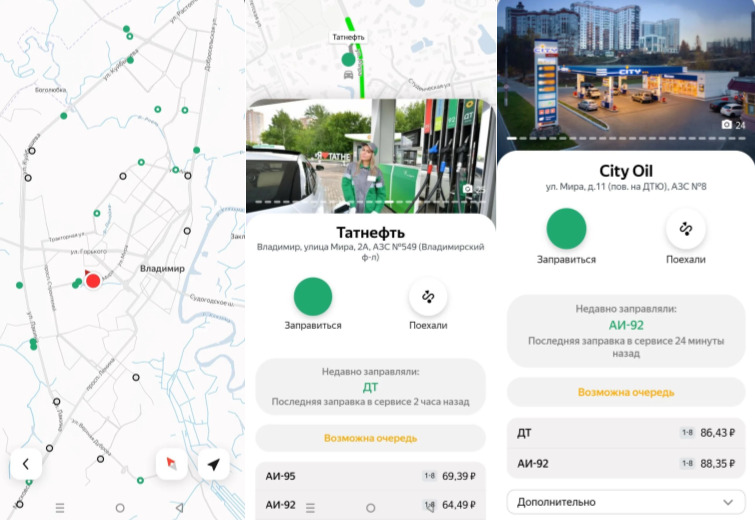Tap green Заправиться circle for Татнефть
The width and height of the screenshot is (755, 520).
click(x=313, y=297)
